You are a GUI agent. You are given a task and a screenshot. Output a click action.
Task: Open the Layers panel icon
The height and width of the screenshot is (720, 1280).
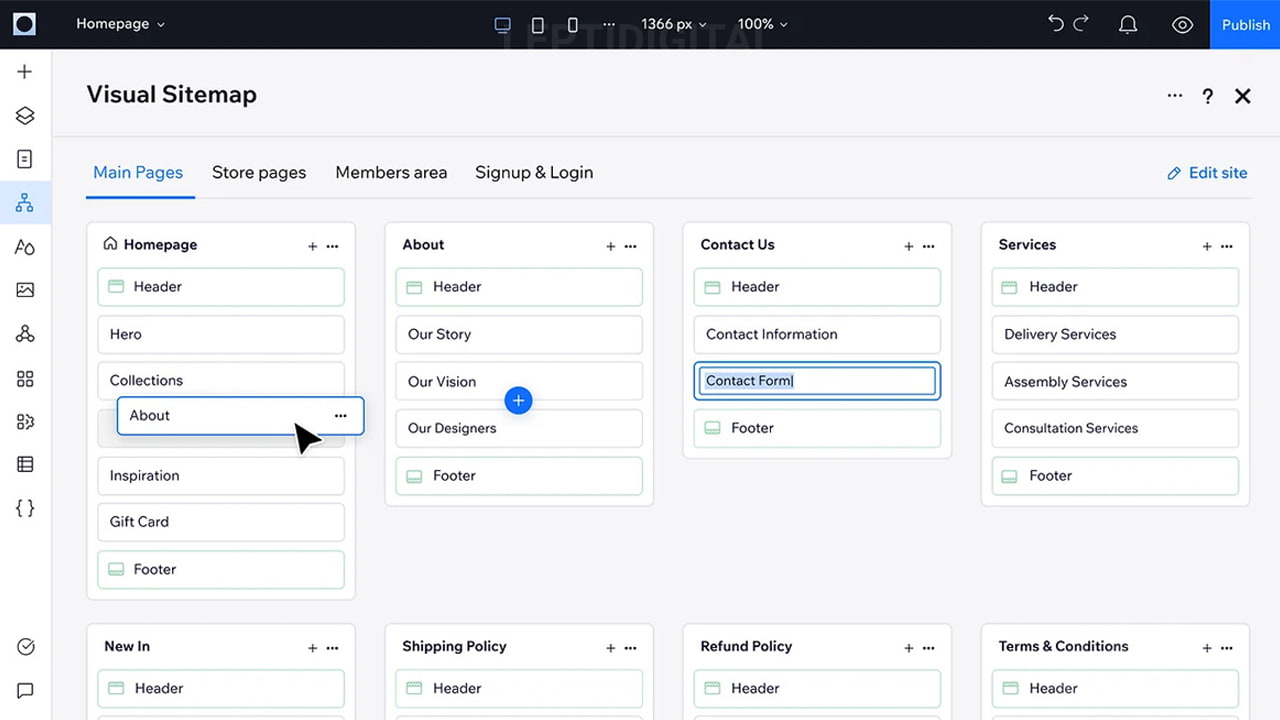25,116
